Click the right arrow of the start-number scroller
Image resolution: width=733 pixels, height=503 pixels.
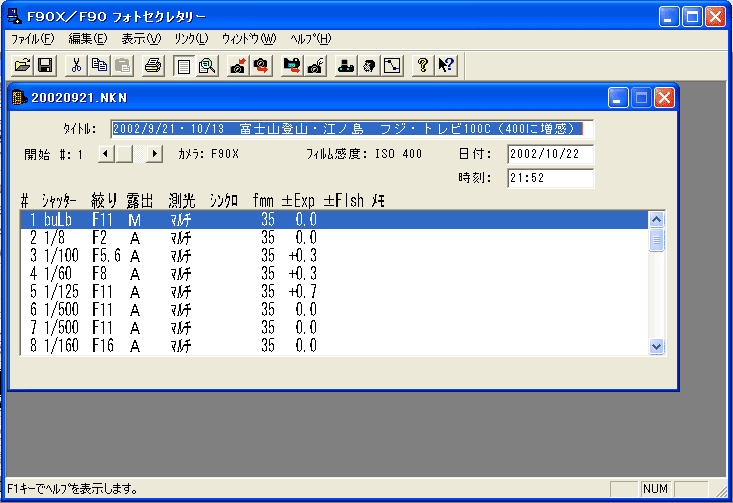pyautogui.click(x=155, y=153)
